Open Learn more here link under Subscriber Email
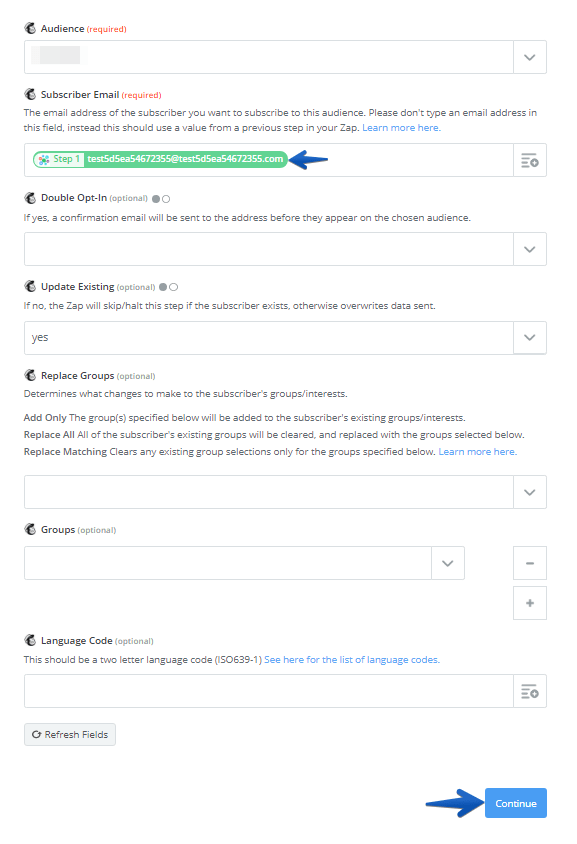The width and height of the screenshot is (577, 844). coord(402,128)
